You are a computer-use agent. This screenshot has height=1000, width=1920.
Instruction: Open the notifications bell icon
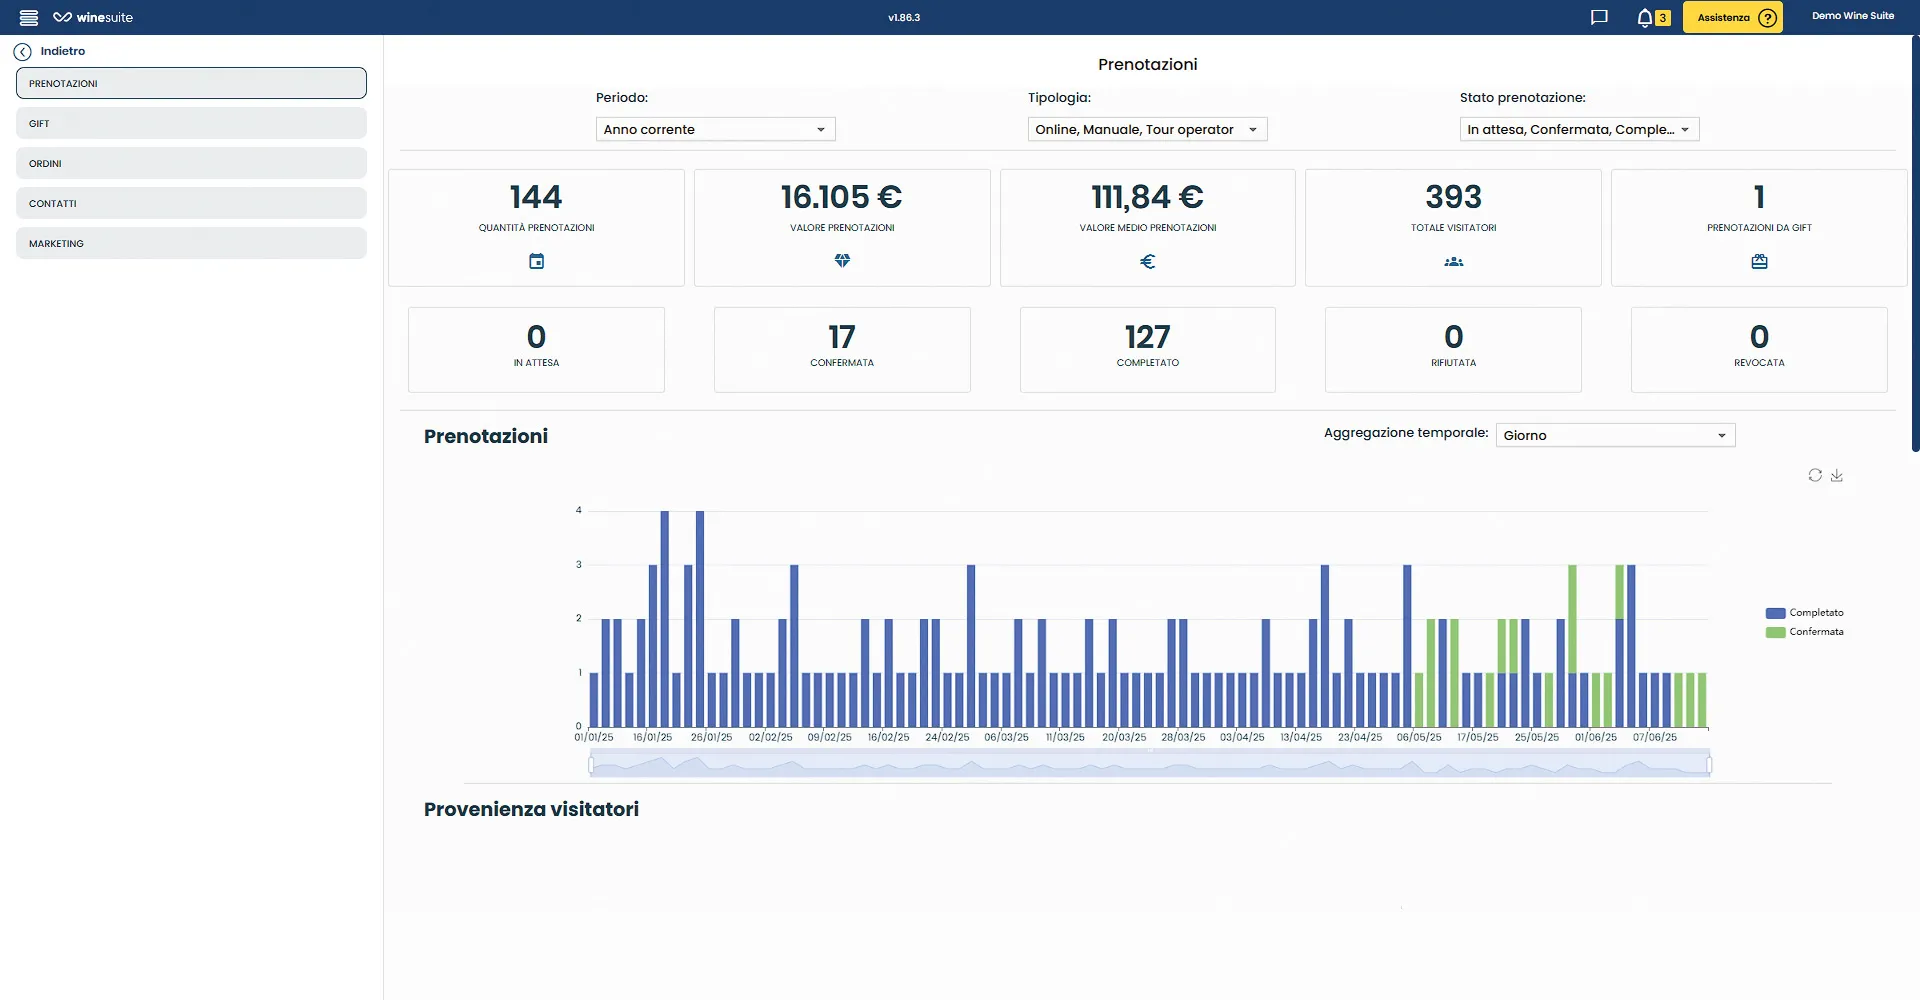pyautogui.click(x=1644, y=17)
